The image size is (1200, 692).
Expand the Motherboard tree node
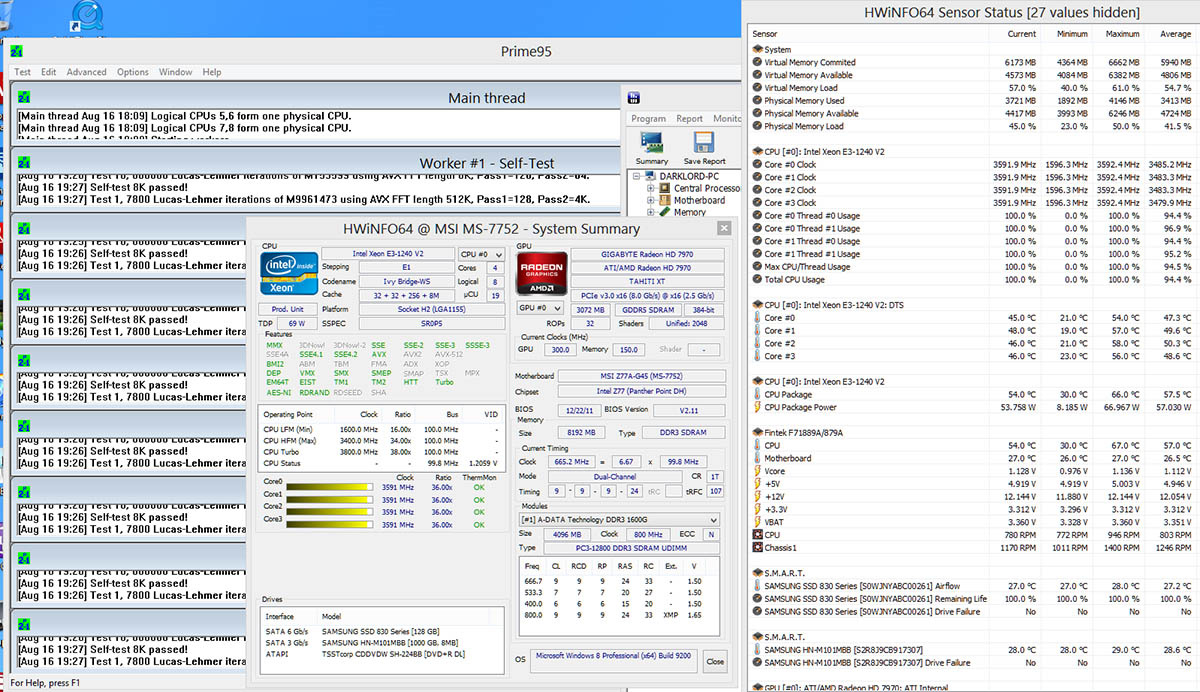[x=650, y=200]
